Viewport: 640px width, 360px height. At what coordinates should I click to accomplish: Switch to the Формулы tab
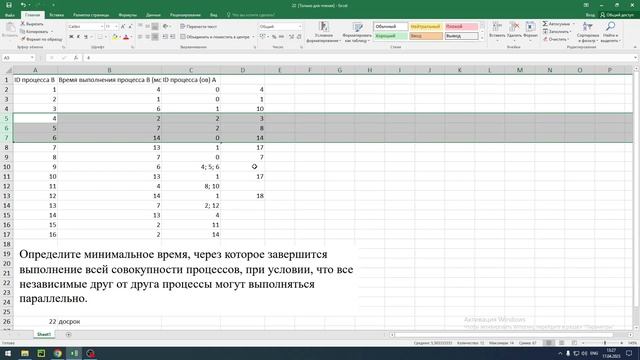128,15
